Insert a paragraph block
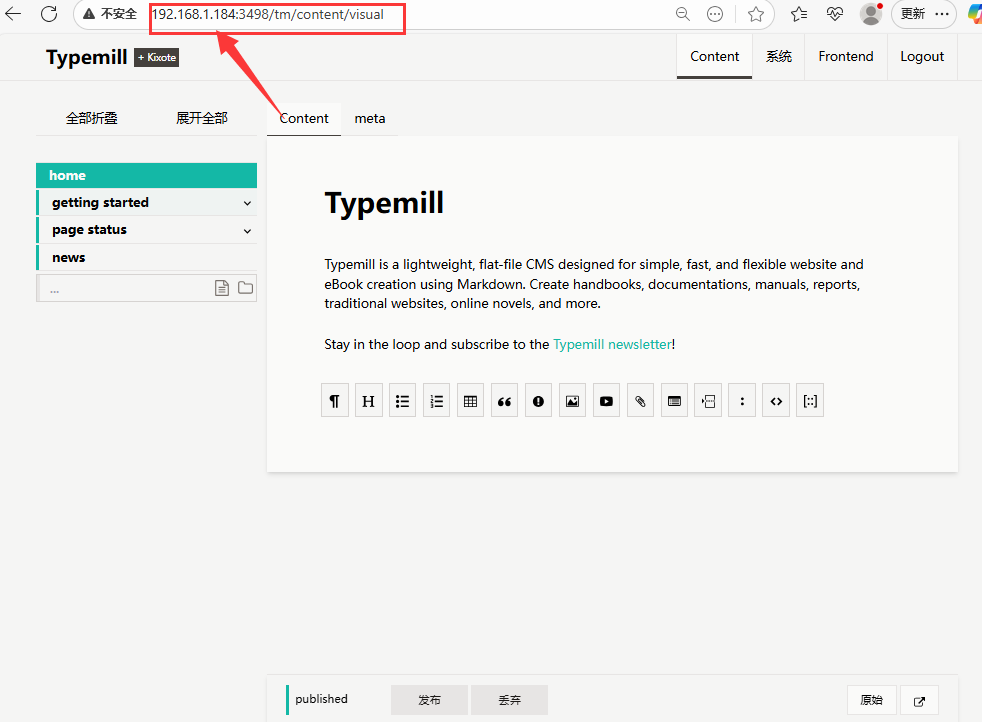Viewport: 982px width, 722px height. click(x=334, y=401)
